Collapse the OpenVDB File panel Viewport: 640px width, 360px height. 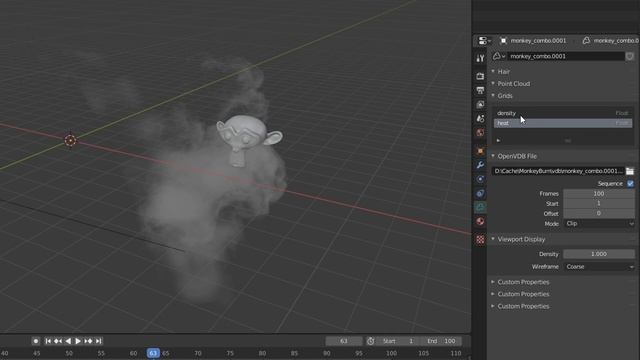[x=493, y=156]
